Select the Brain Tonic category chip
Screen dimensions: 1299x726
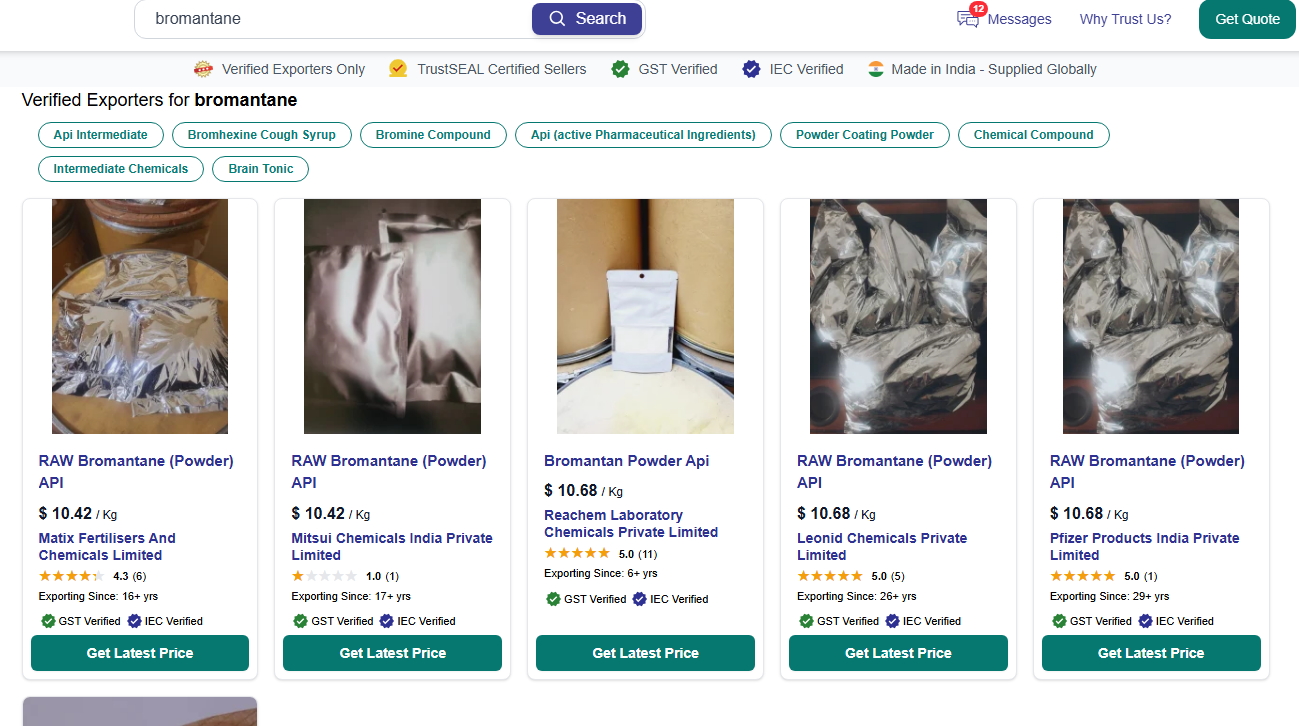[261, 169]
